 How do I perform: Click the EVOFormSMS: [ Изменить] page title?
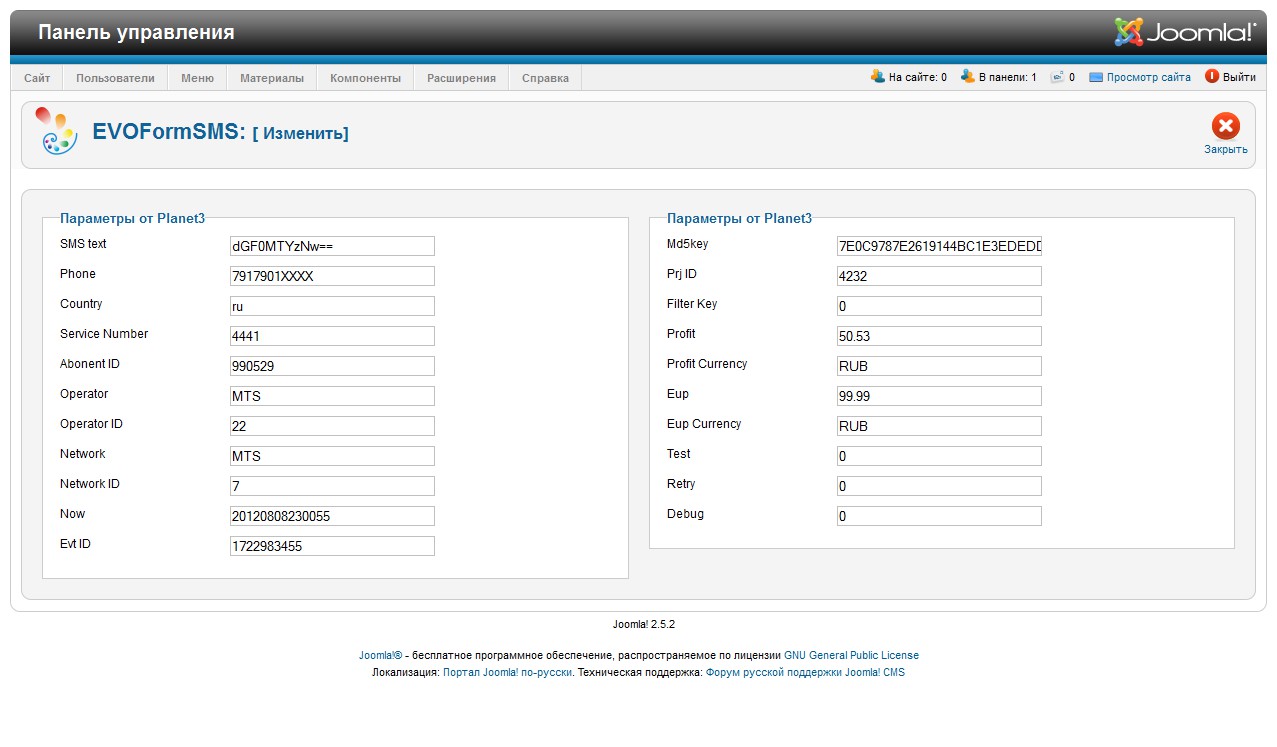(220, 132)
